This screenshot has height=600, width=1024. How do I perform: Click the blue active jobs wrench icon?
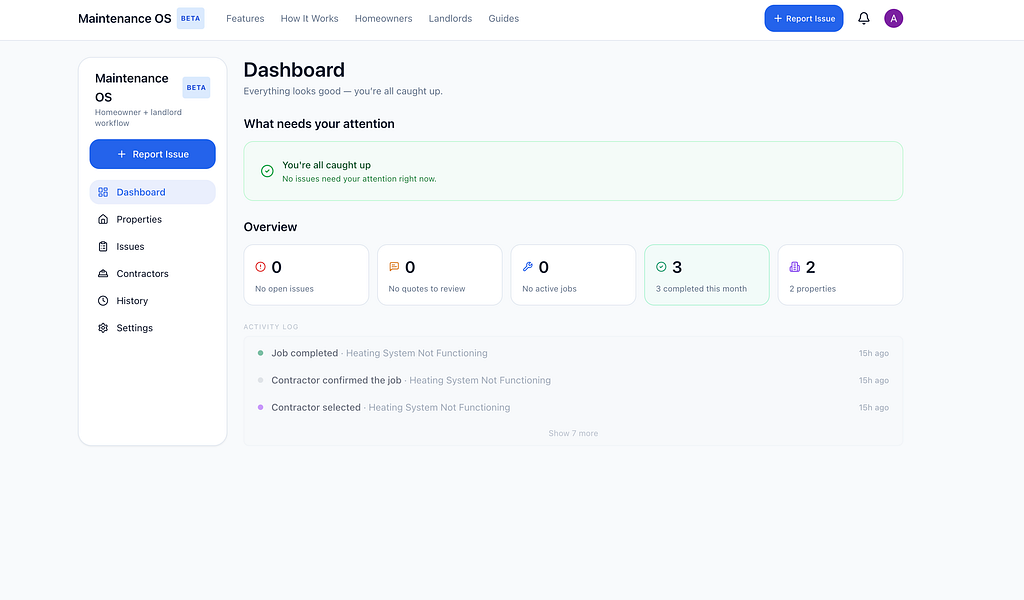coord(528,266)
